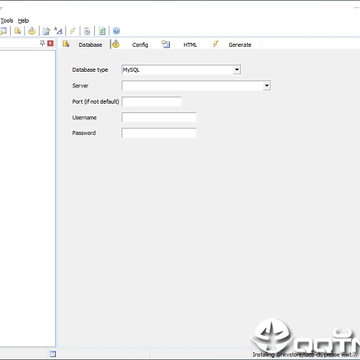Focus the Username input field
This screenshot has height=360, width=360.
point(159,117)
